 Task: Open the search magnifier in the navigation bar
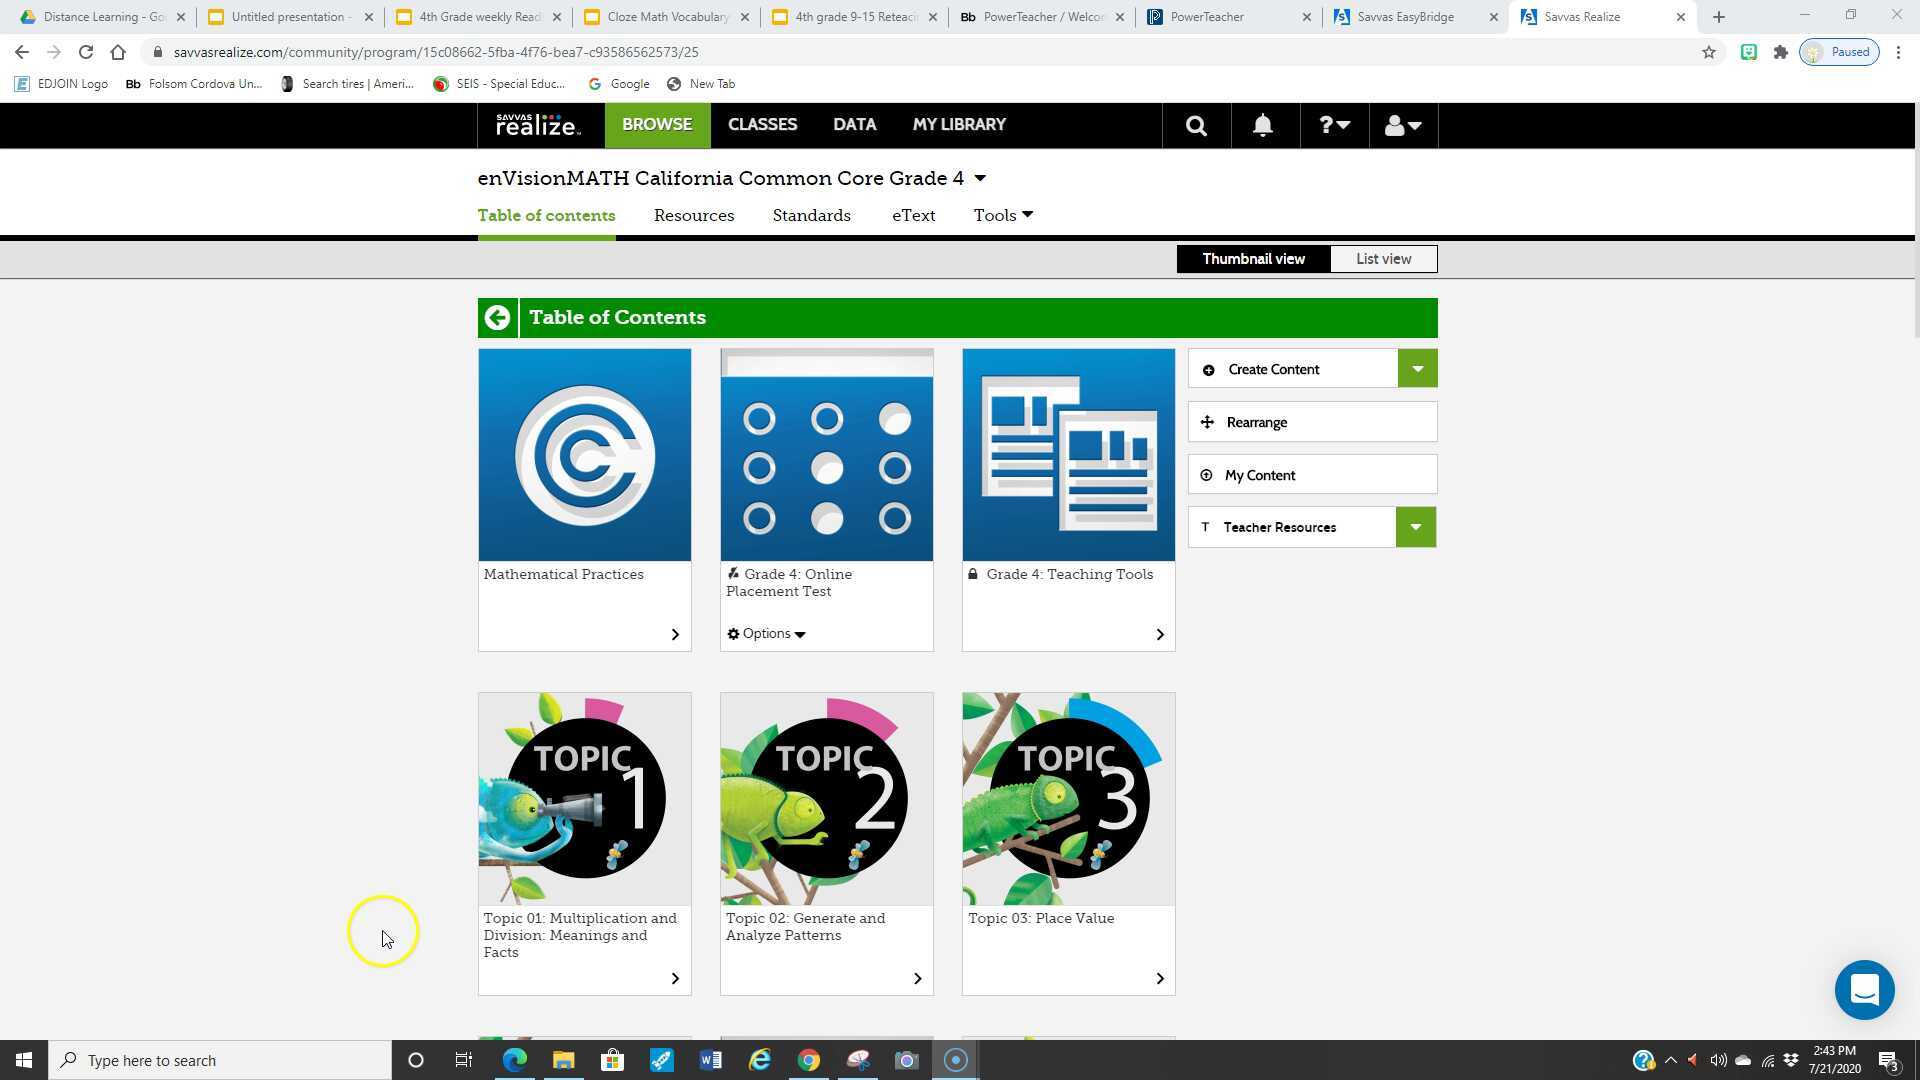[1196, 125]
